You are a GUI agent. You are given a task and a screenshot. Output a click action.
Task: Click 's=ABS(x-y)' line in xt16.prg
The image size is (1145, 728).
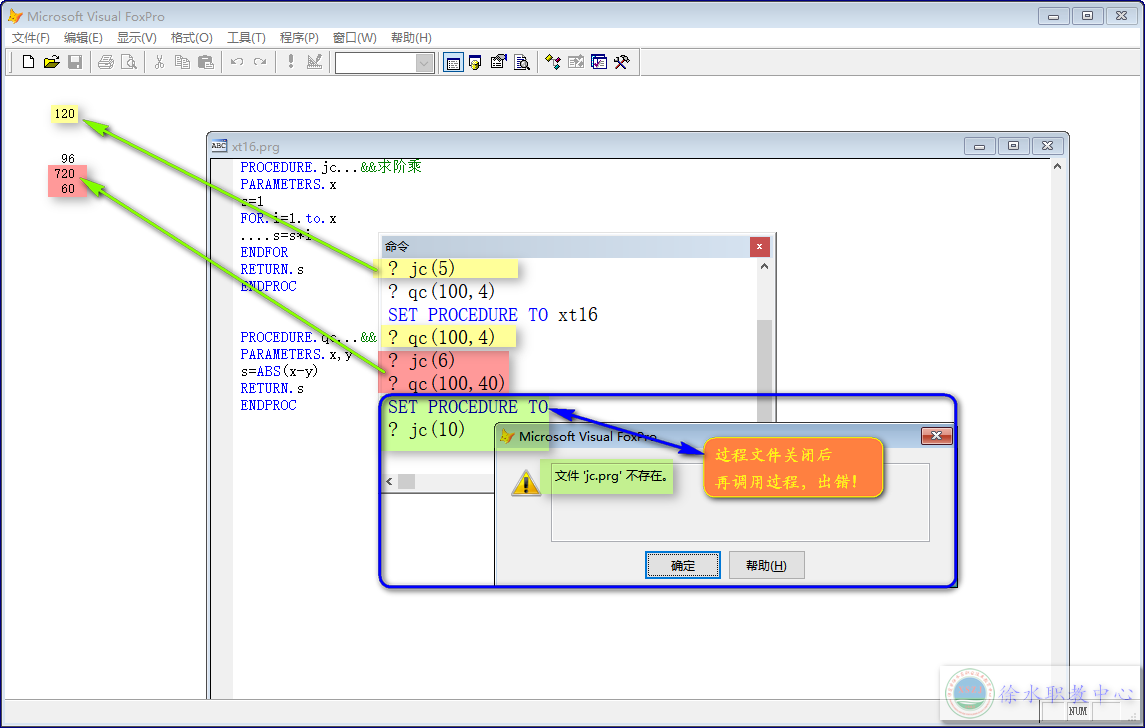point(279,371)
